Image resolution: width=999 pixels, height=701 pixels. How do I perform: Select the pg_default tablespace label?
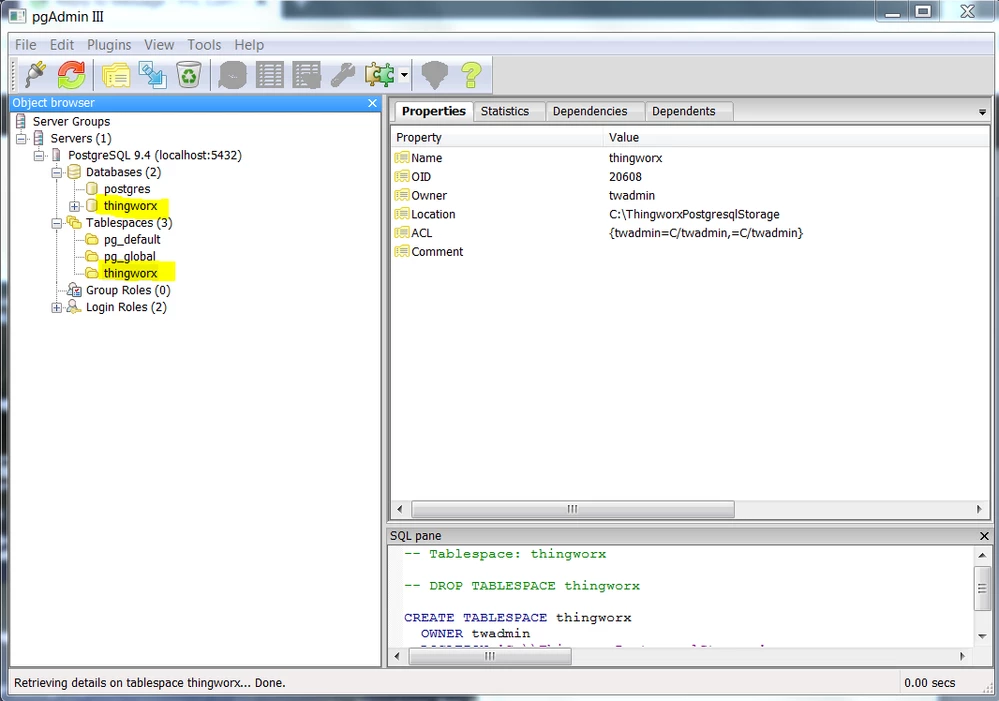click(132, 240)
